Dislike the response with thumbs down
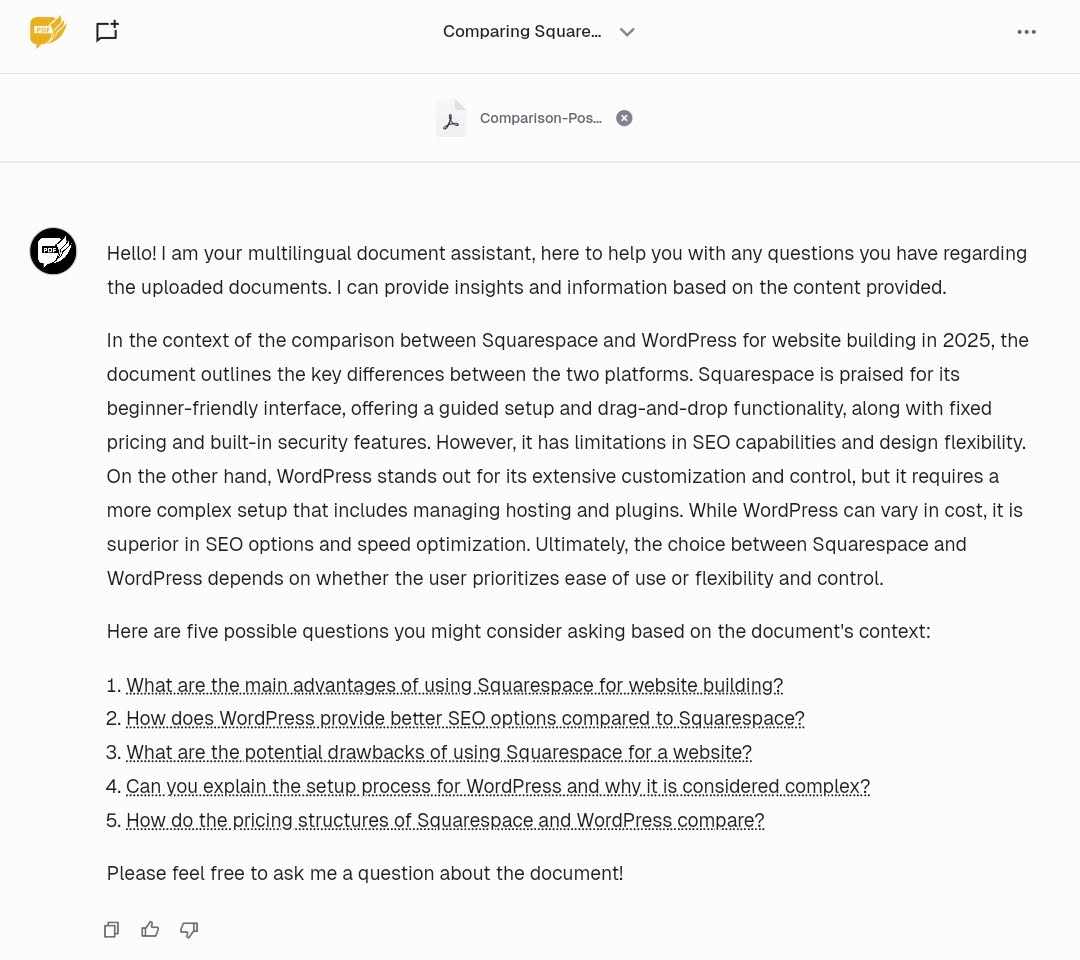The width and height of the screenshot is (1080, 960). click(x=189, y=930)
